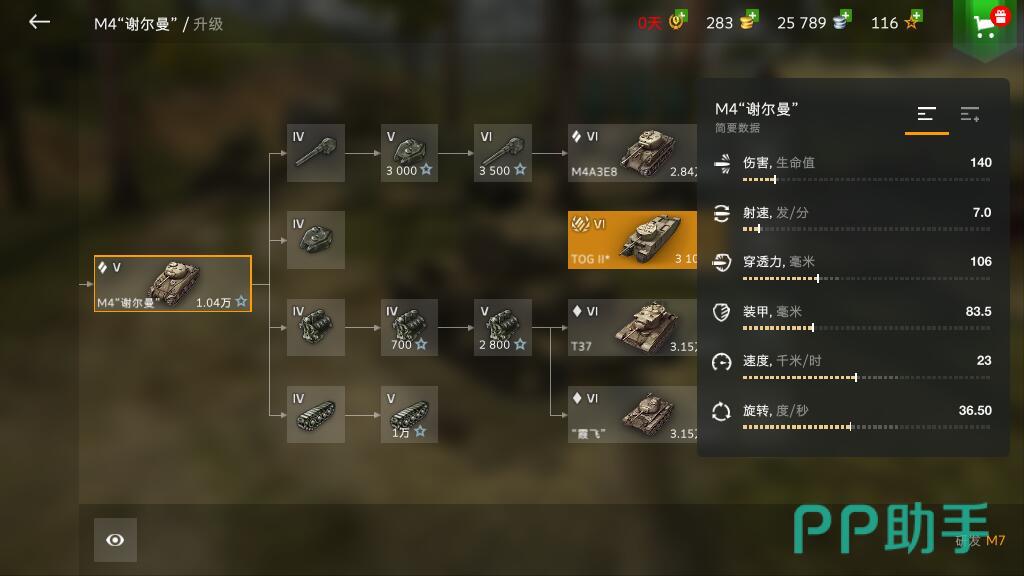Add gold via the 283 coin icon

tap(748, 21)
